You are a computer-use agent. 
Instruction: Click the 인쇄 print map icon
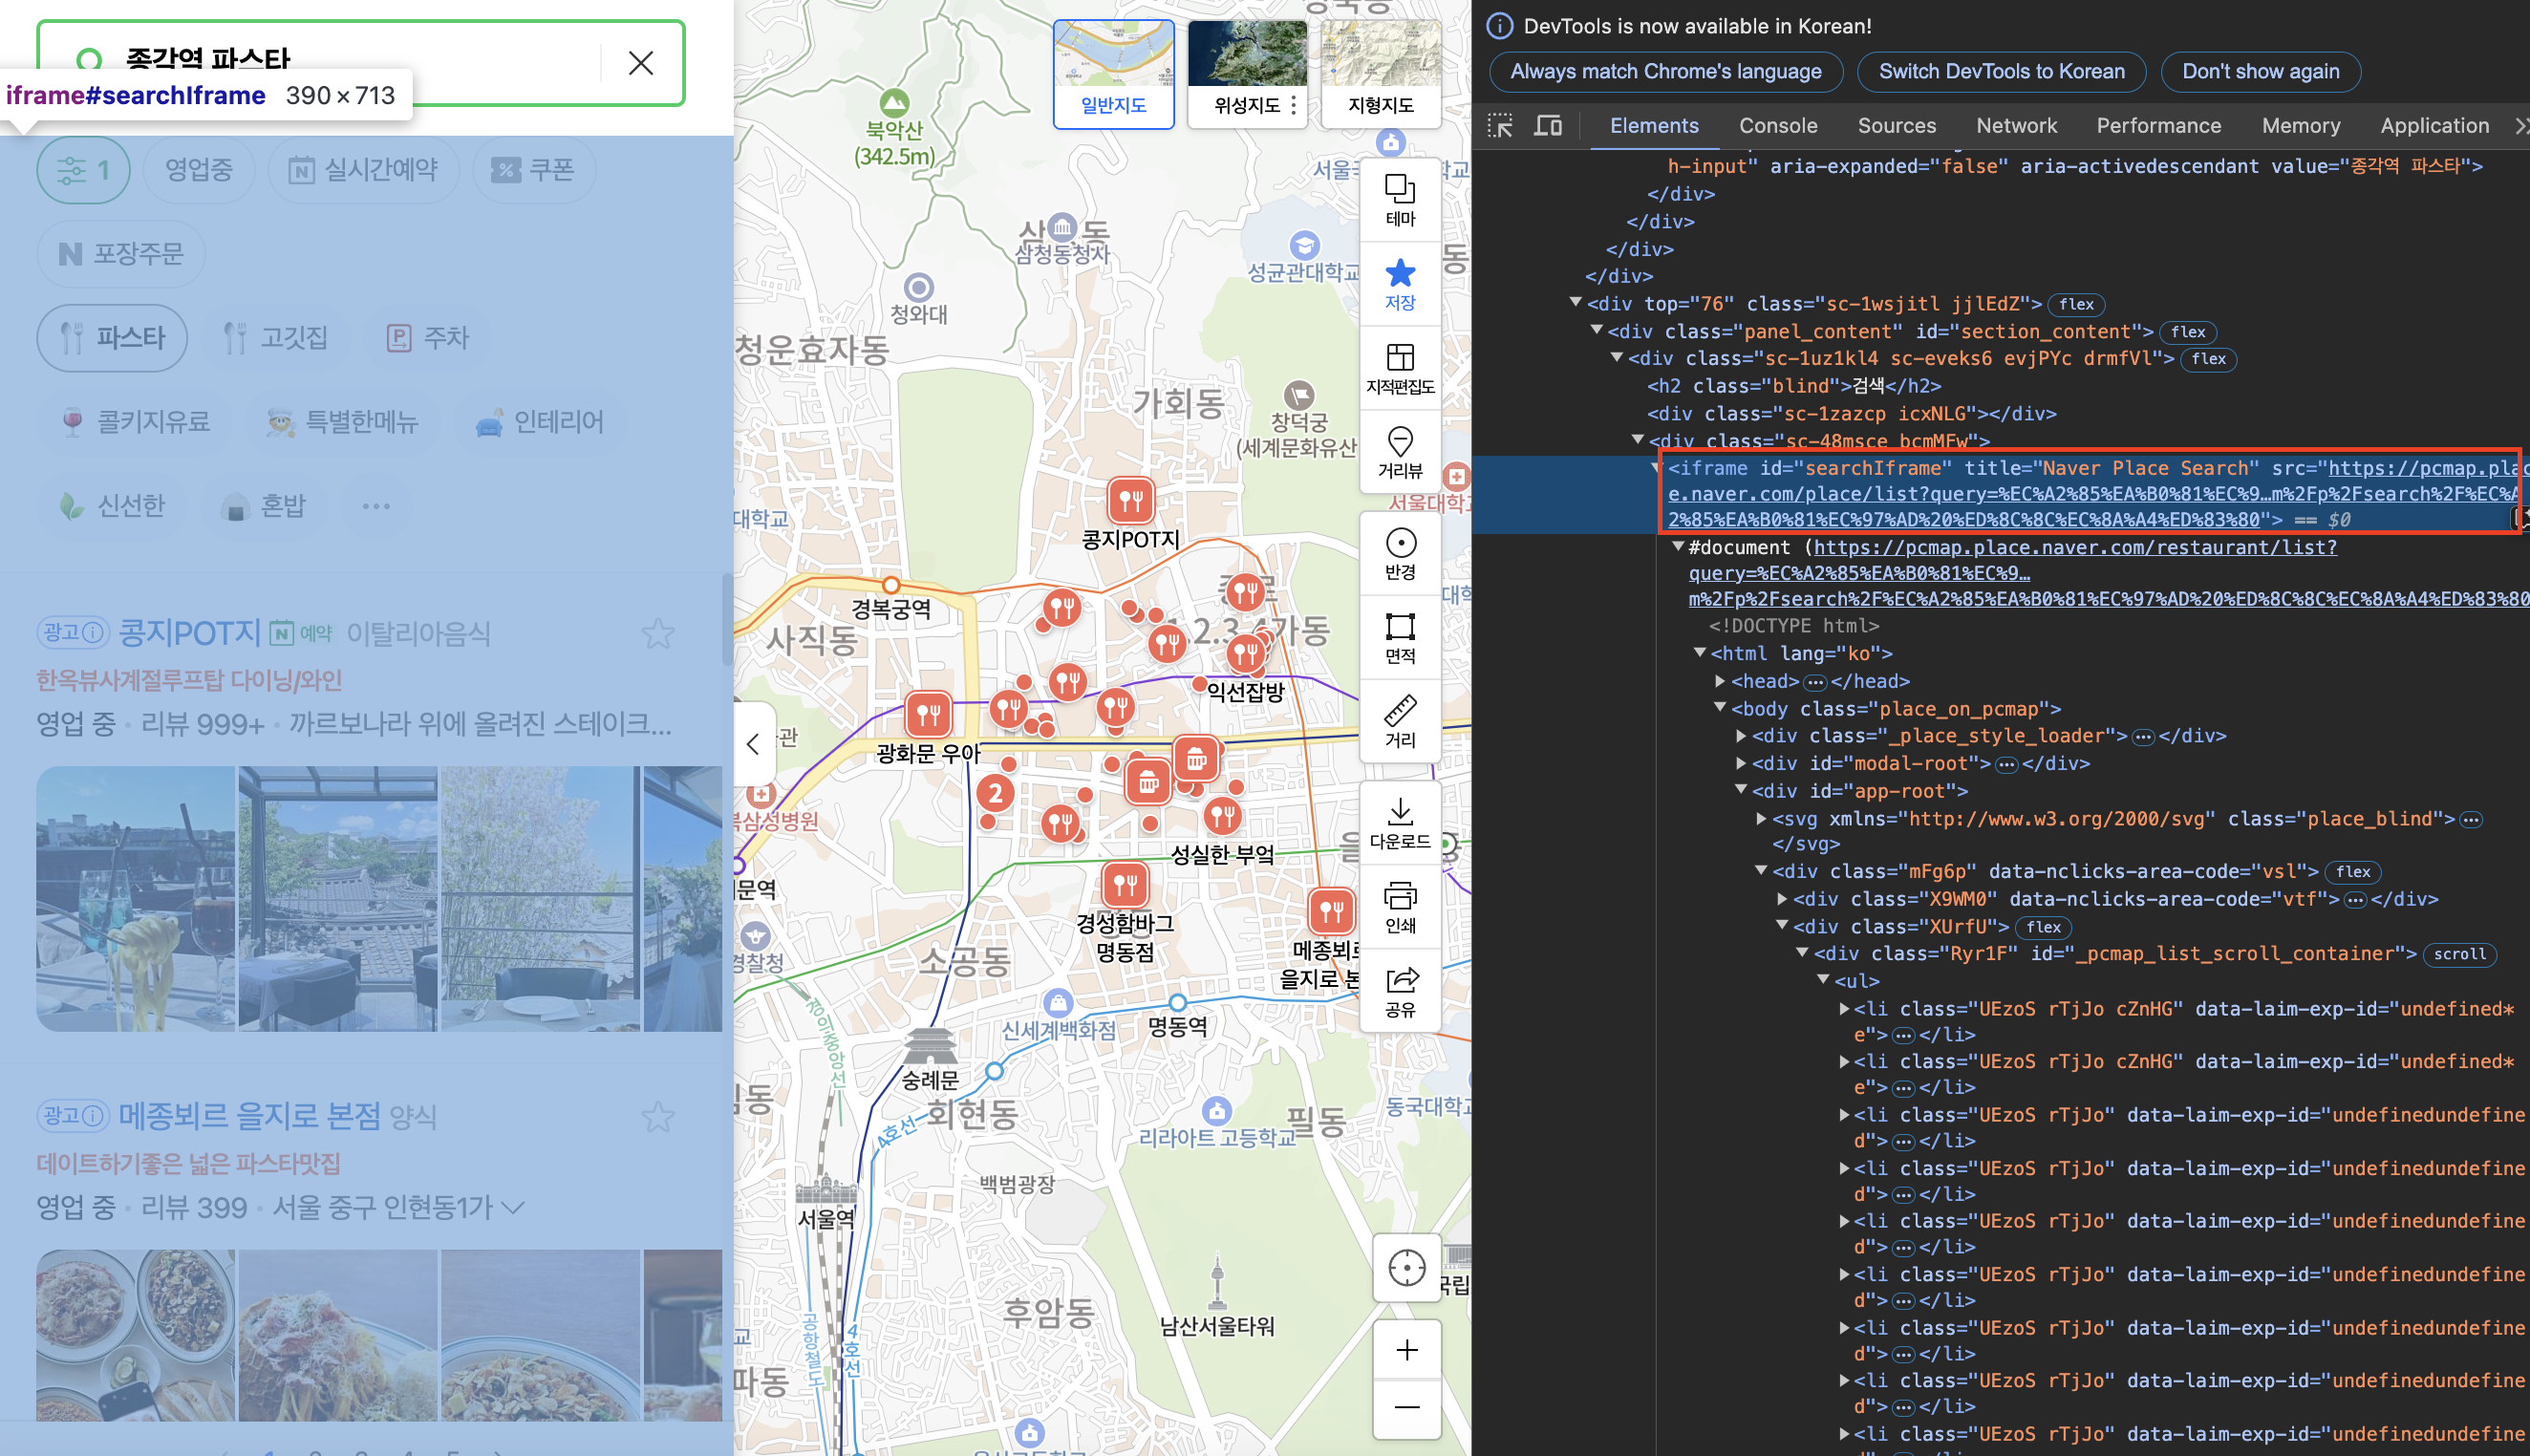click(1400, 906)
